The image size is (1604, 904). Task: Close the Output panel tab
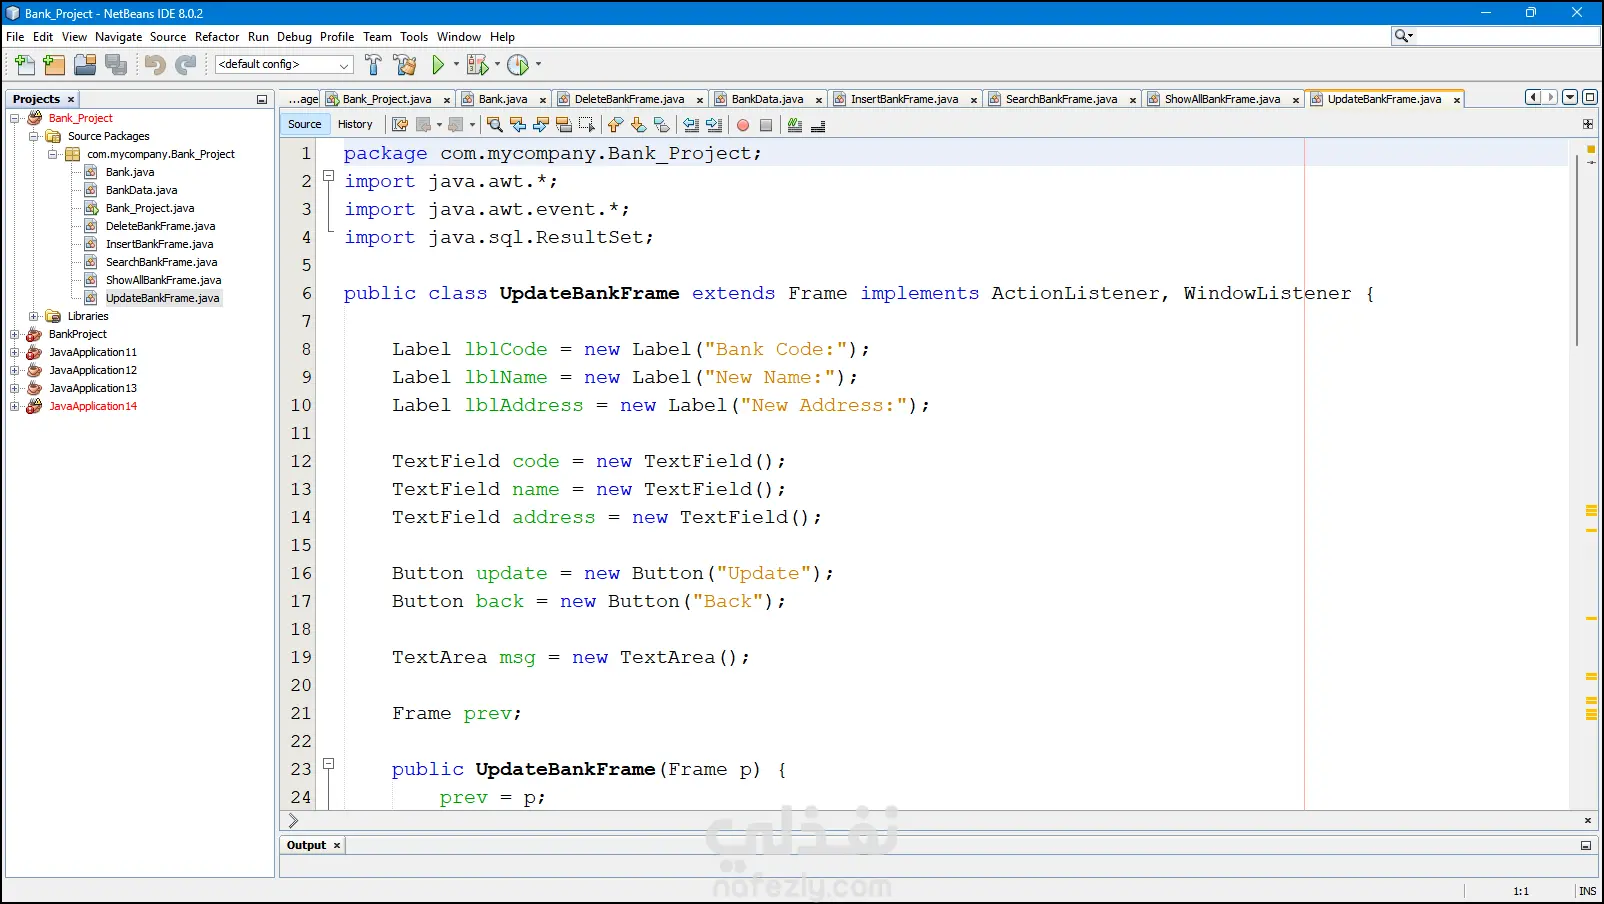[x=337, y=846]
